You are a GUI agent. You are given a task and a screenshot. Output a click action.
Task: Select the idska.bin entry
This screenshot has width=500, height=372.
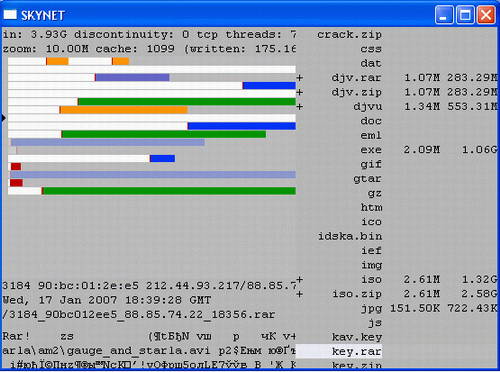coord(350,236)
